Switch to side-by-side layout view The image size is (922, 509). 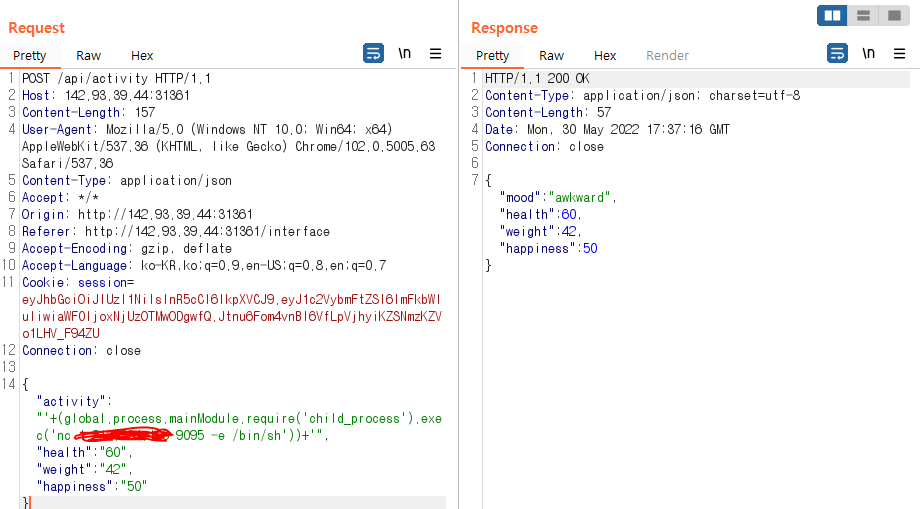pyautogui.click(x=832, y=16)
